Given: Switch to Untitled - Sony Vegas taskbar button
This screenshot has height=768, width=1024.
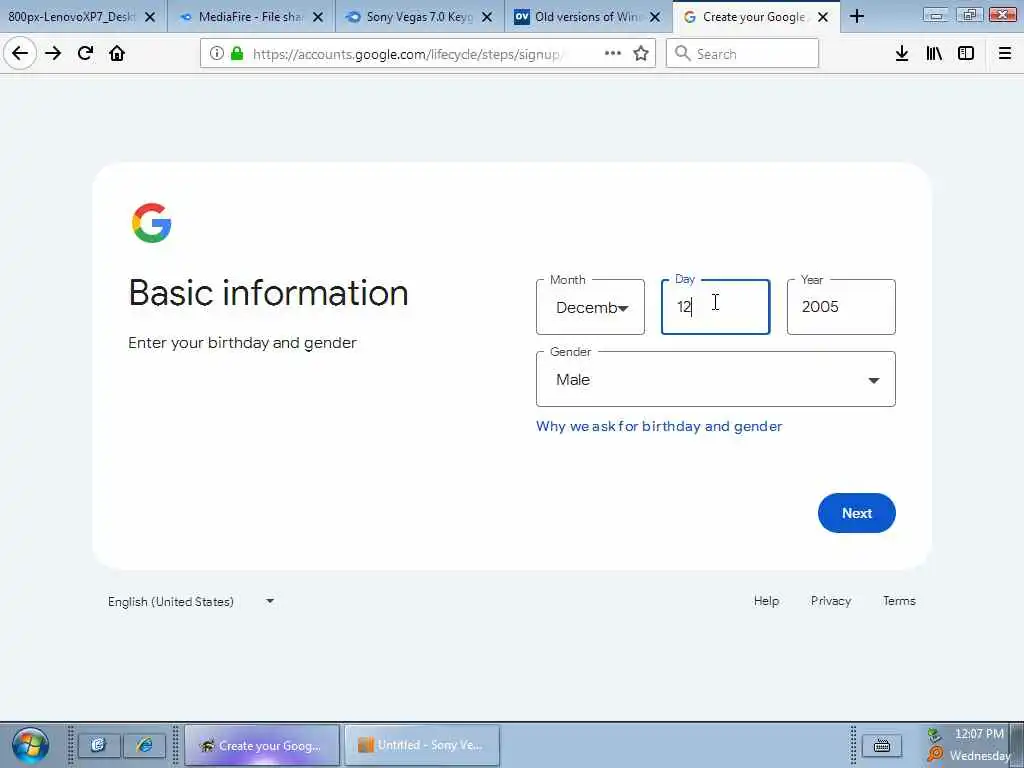Looking at the screenshot, I should (x=422, y=745).
